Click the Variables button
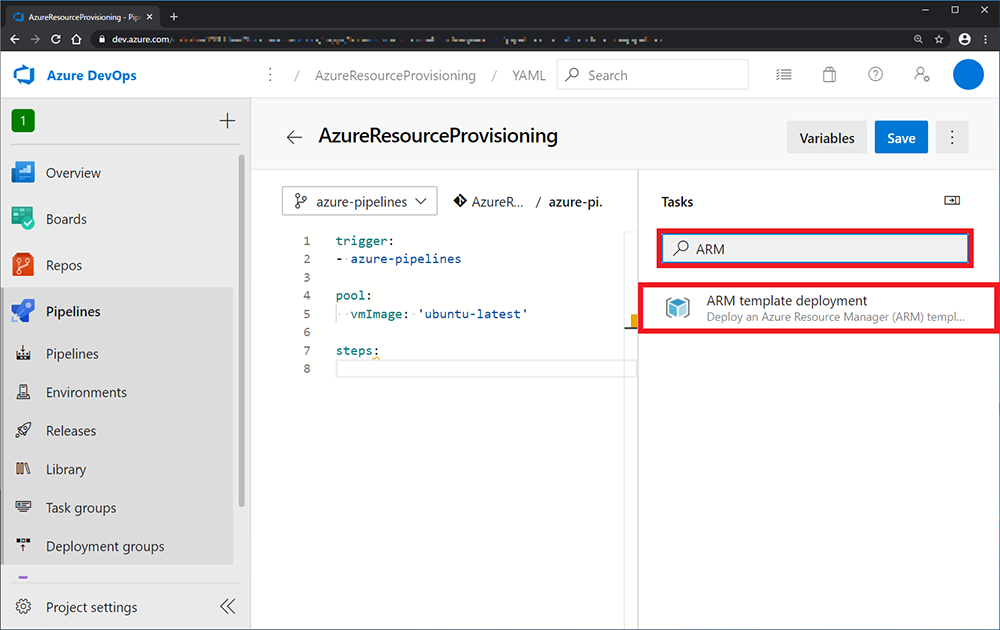 click(x=827, y=138)
